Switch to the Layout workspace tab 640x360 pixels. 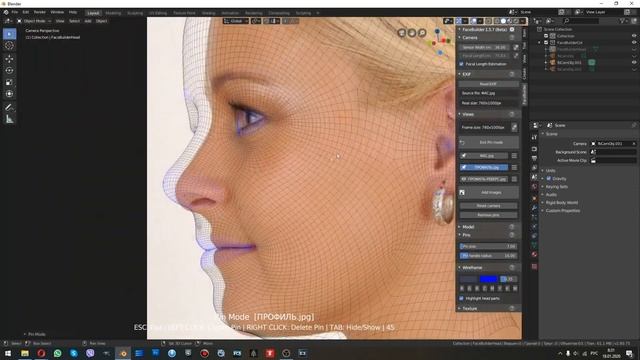click(93, 13)
